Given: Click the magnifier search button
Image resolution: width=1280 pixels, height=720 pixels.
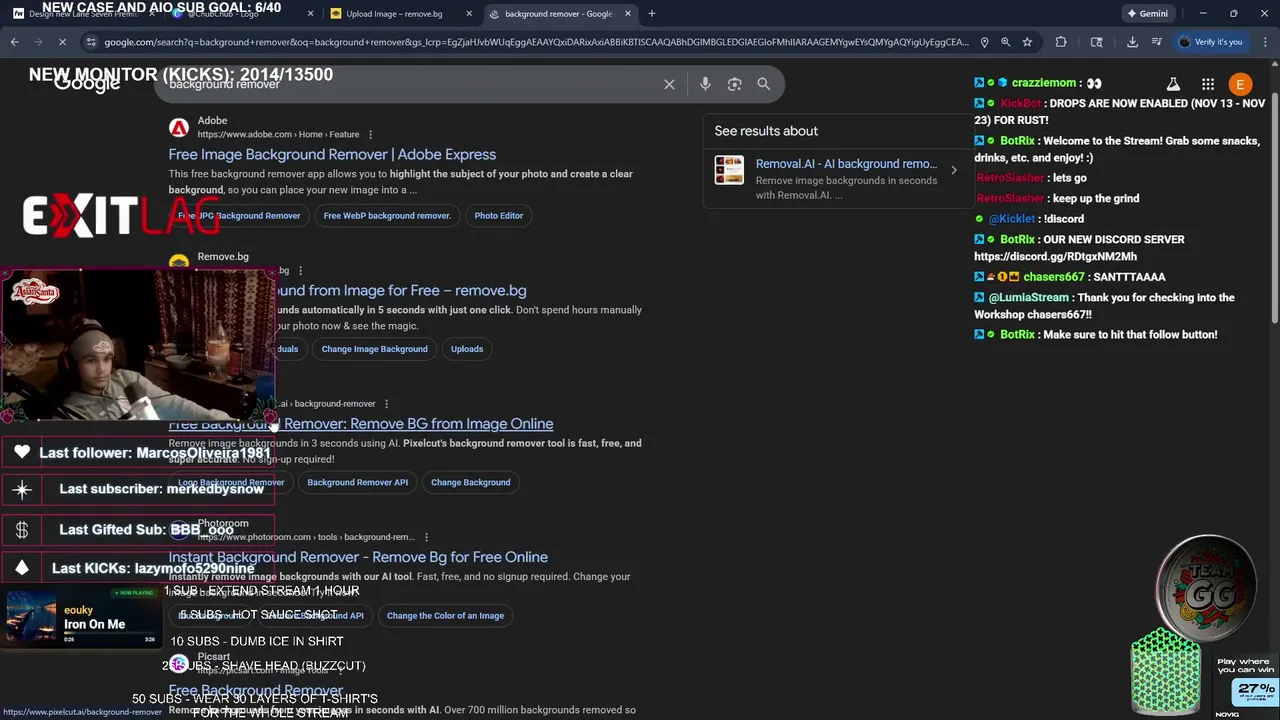Looking at the screenshot, I should 764,84.
